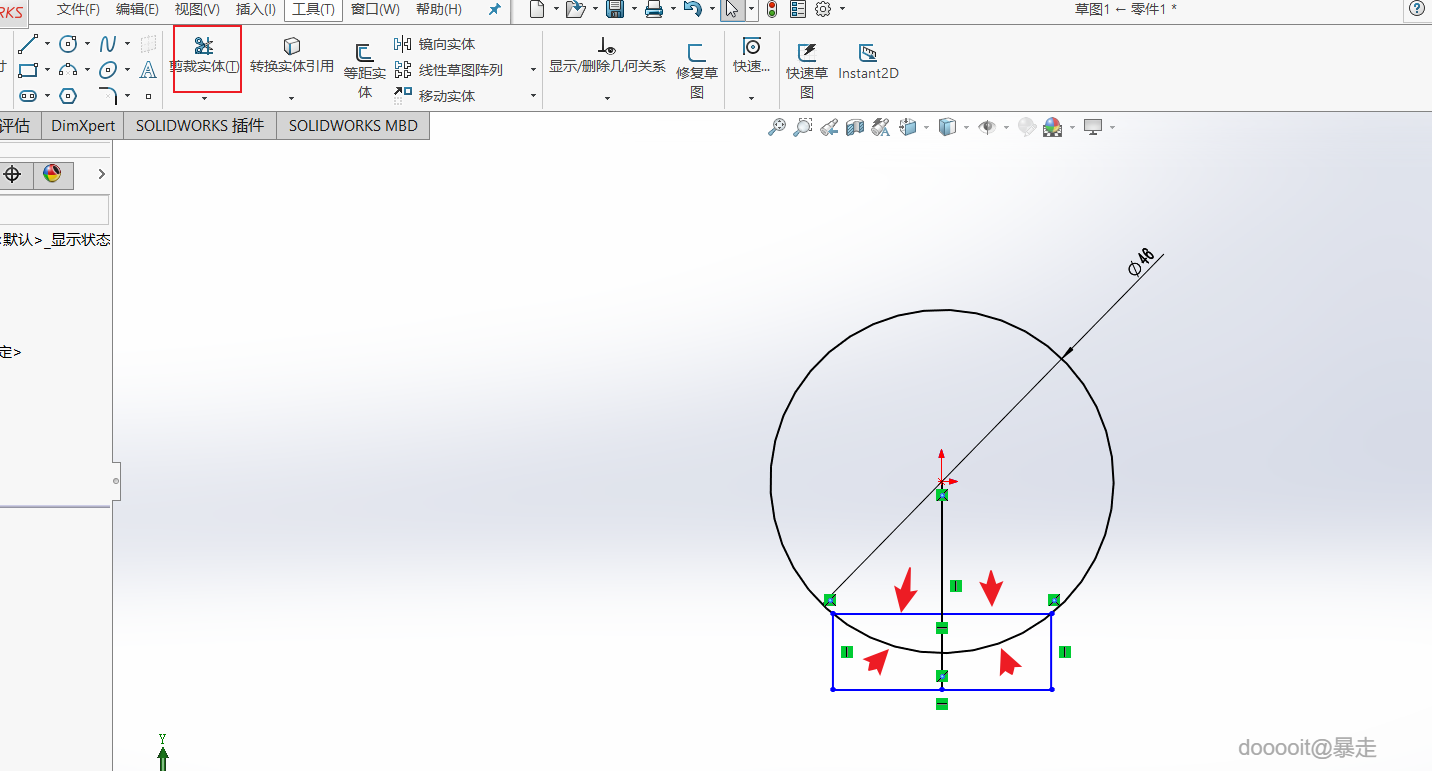The height and width of the screenshot is (771, 1432).
Task: Expand the panel tabs right chevron
Action: [x=101, y=174]
